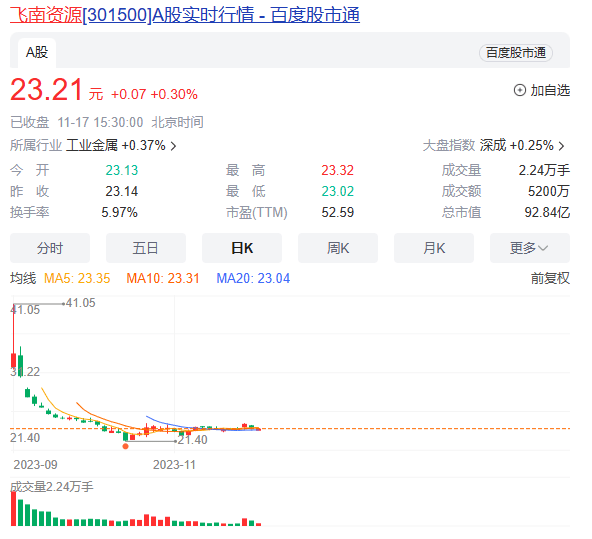Click the current price 23.21

(x=46, y=90)
